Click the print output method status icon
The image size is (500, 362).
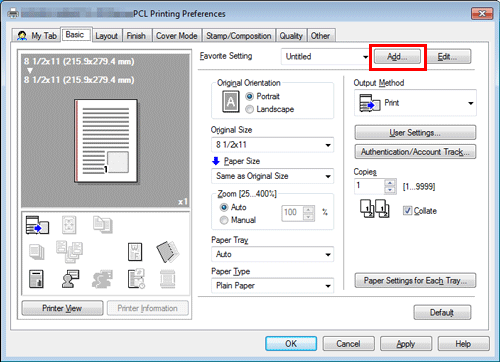pos(37,225)
